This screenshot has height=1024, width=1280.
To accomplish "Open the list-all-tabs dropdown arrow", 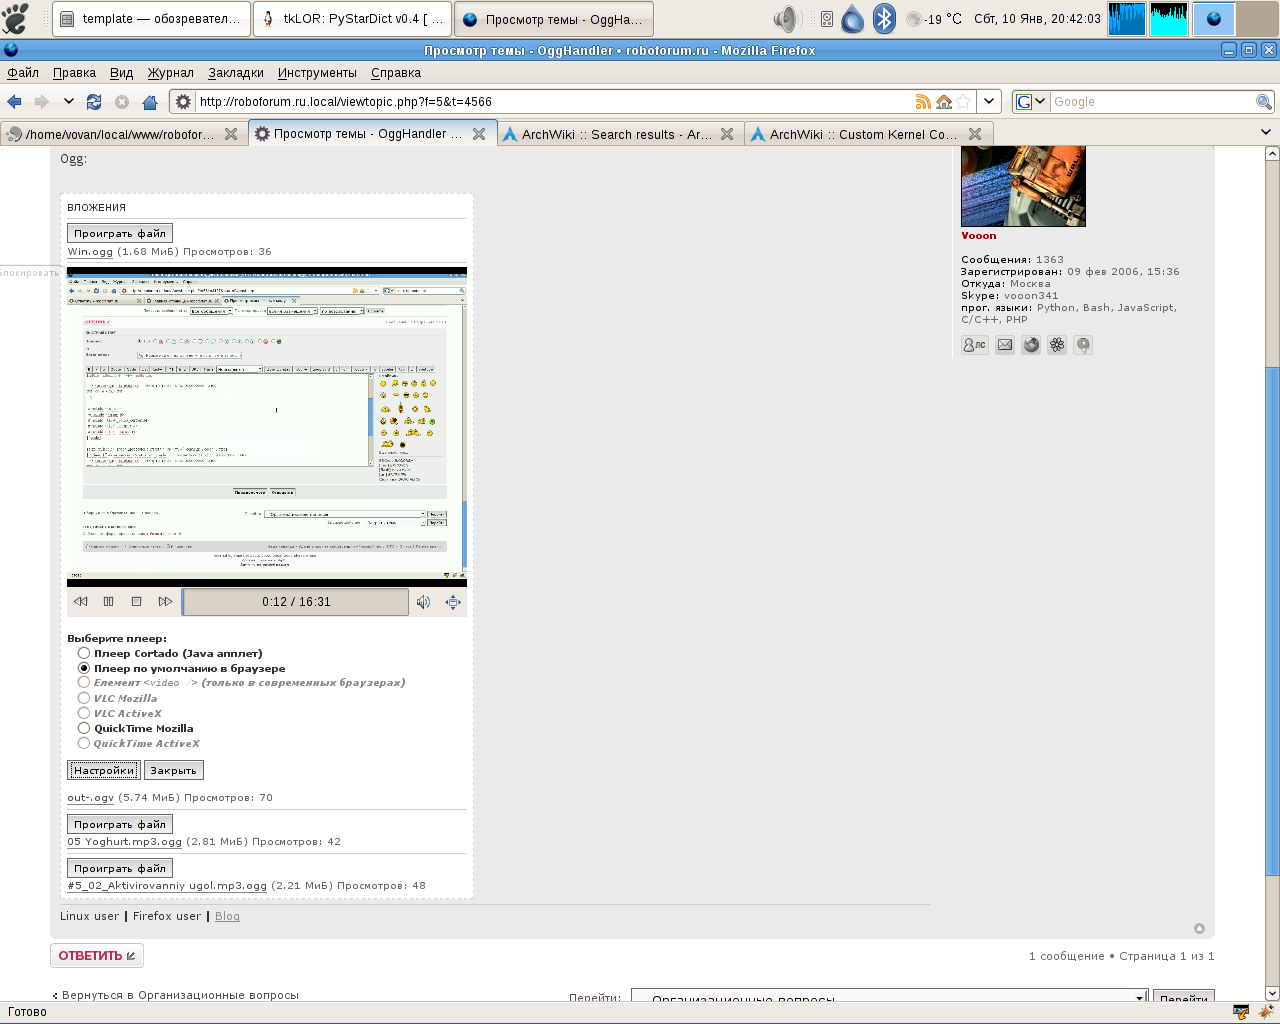I will pos(1265,132).
